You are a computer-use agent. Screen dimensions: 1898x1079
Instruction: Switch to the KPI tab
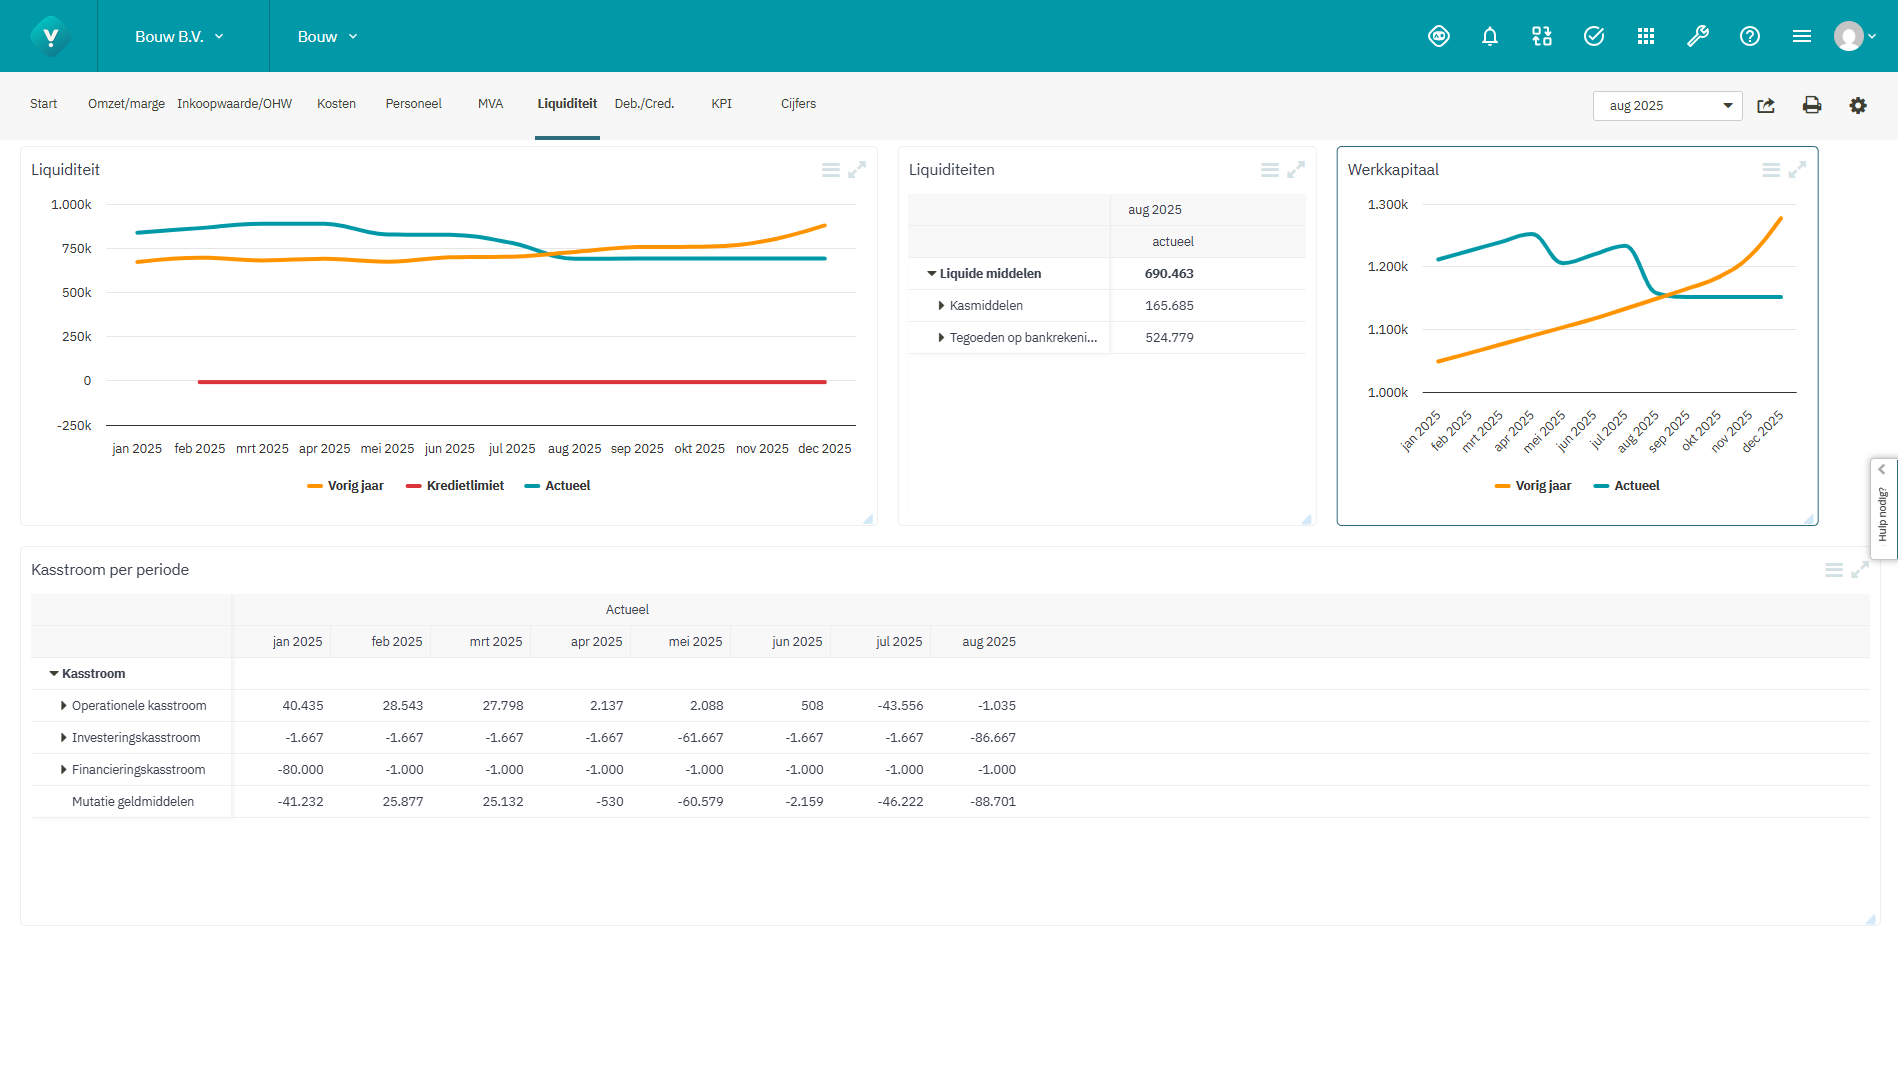click(x=721, y=103)
